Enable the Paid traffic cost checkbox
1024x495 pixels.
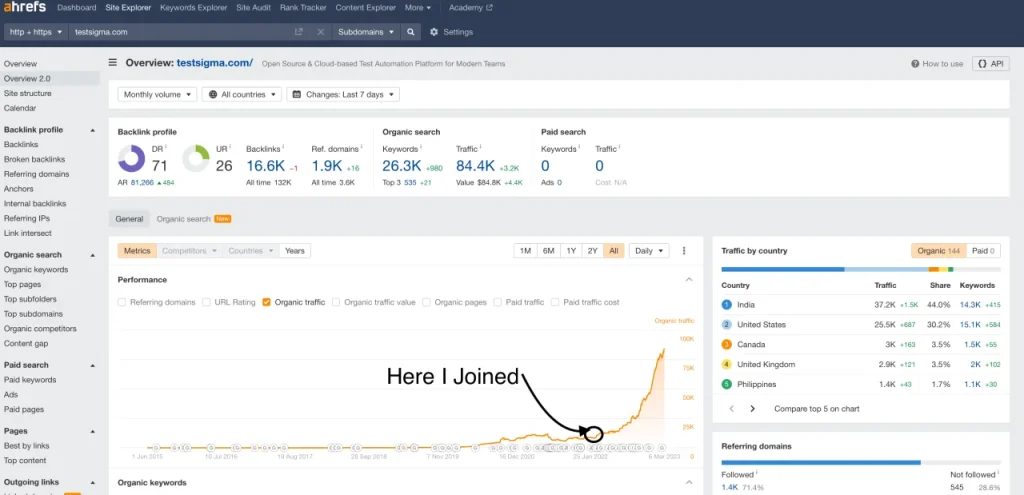coord(555,302)
